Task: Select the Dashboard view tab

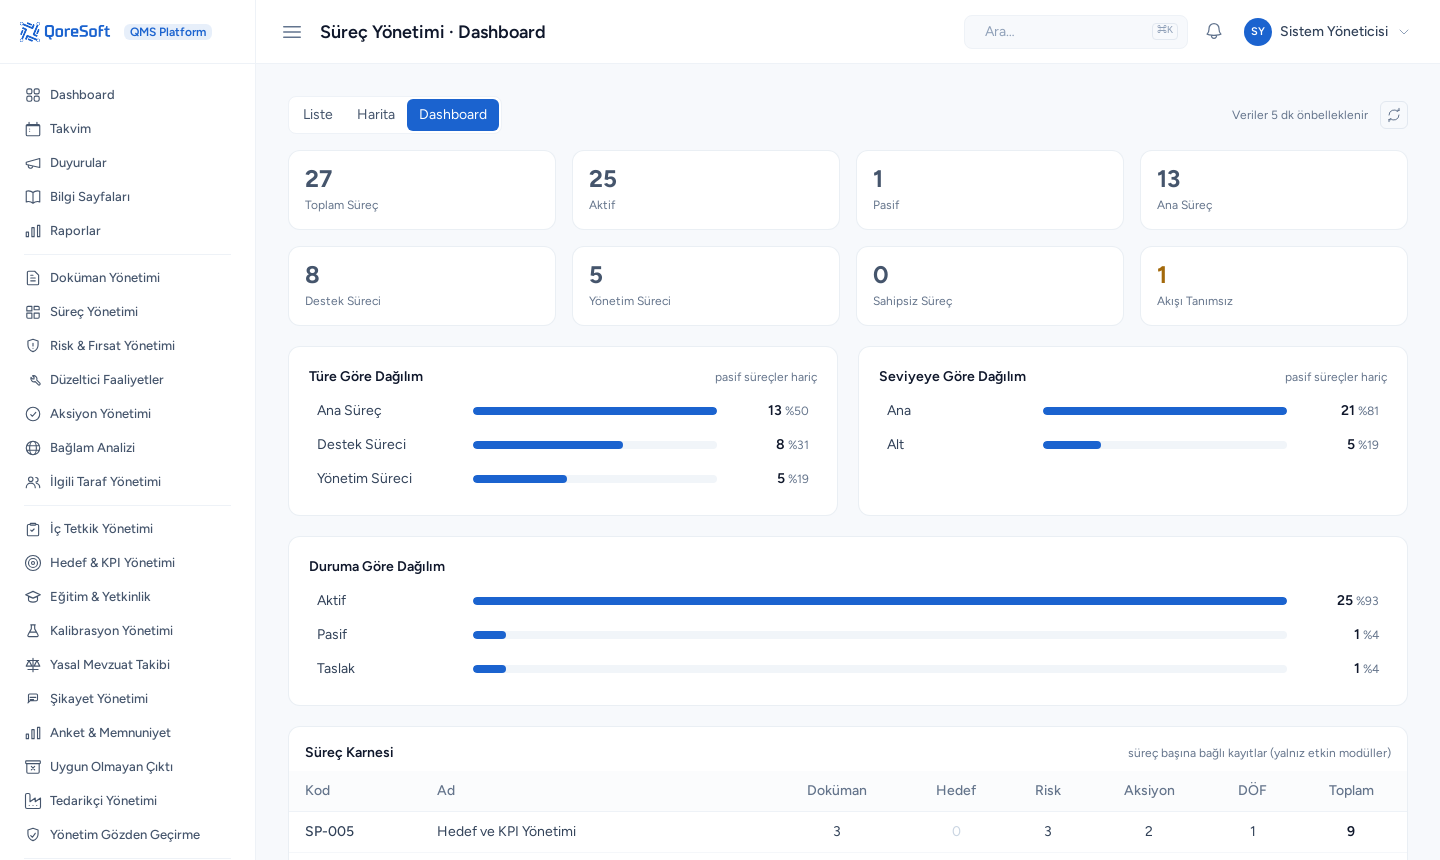Action: coord(453,115)
